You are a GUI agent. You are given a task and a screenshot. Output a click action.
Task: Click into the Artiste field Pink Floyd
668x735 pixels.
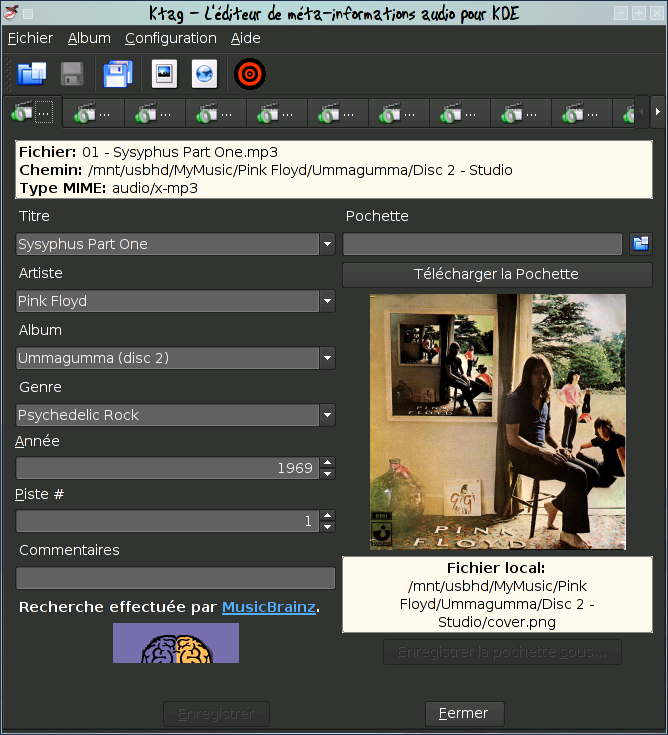(x=168, y=301)
